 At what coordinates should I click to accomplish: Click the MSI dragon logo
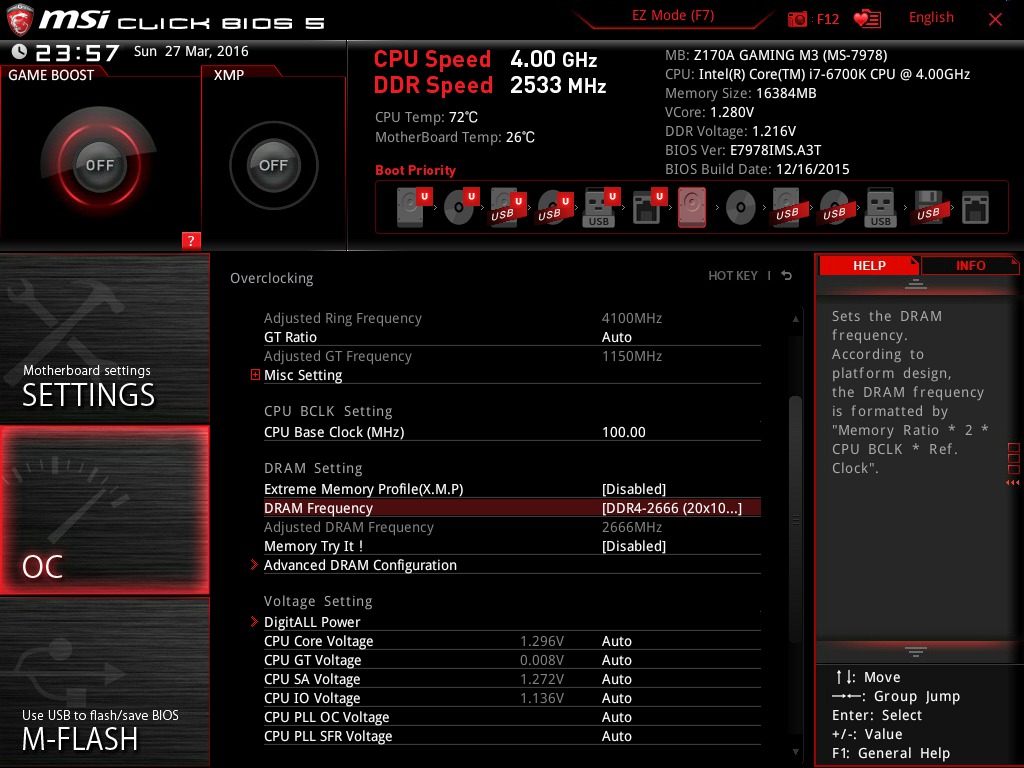pyautogui.click(x=22, y=17)
